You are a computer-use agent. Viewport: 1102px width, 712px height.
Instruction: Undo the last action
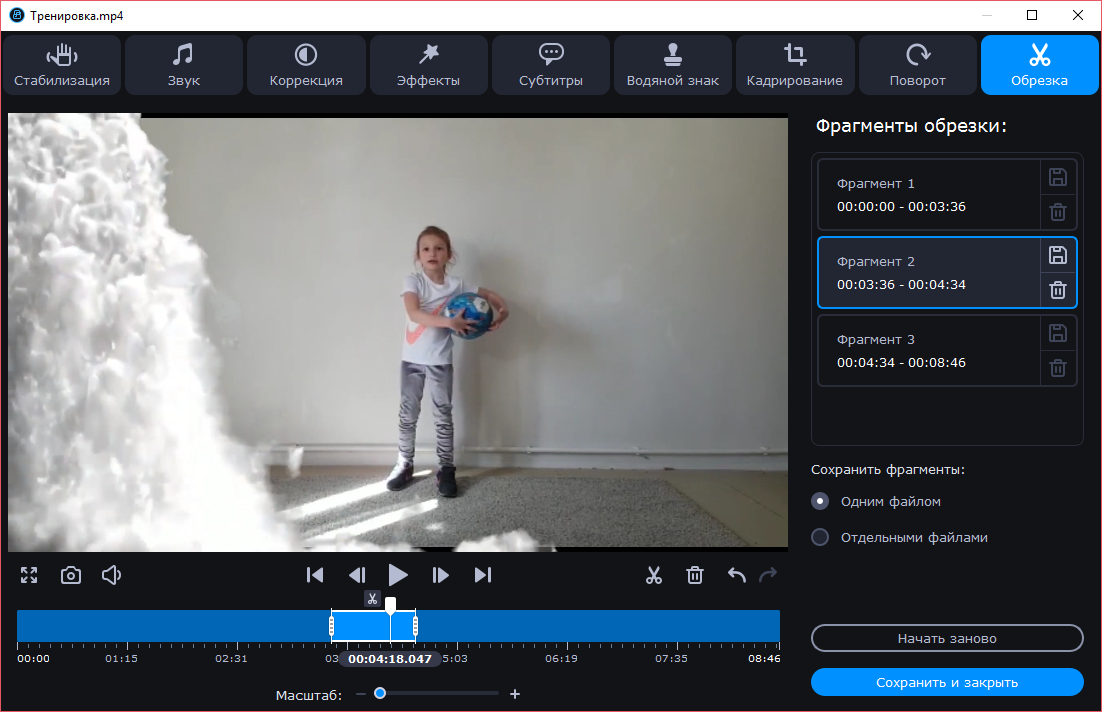coord(737,575)
